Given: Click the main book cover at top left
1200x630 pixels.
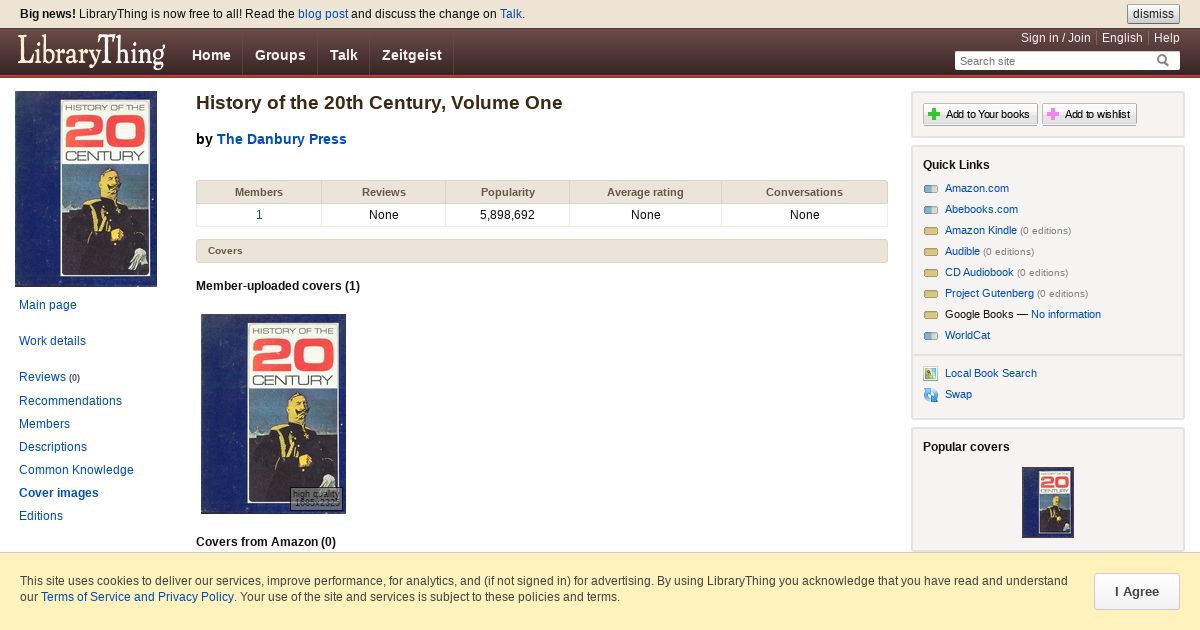Looking at the screenshot, I should (86, 189).
